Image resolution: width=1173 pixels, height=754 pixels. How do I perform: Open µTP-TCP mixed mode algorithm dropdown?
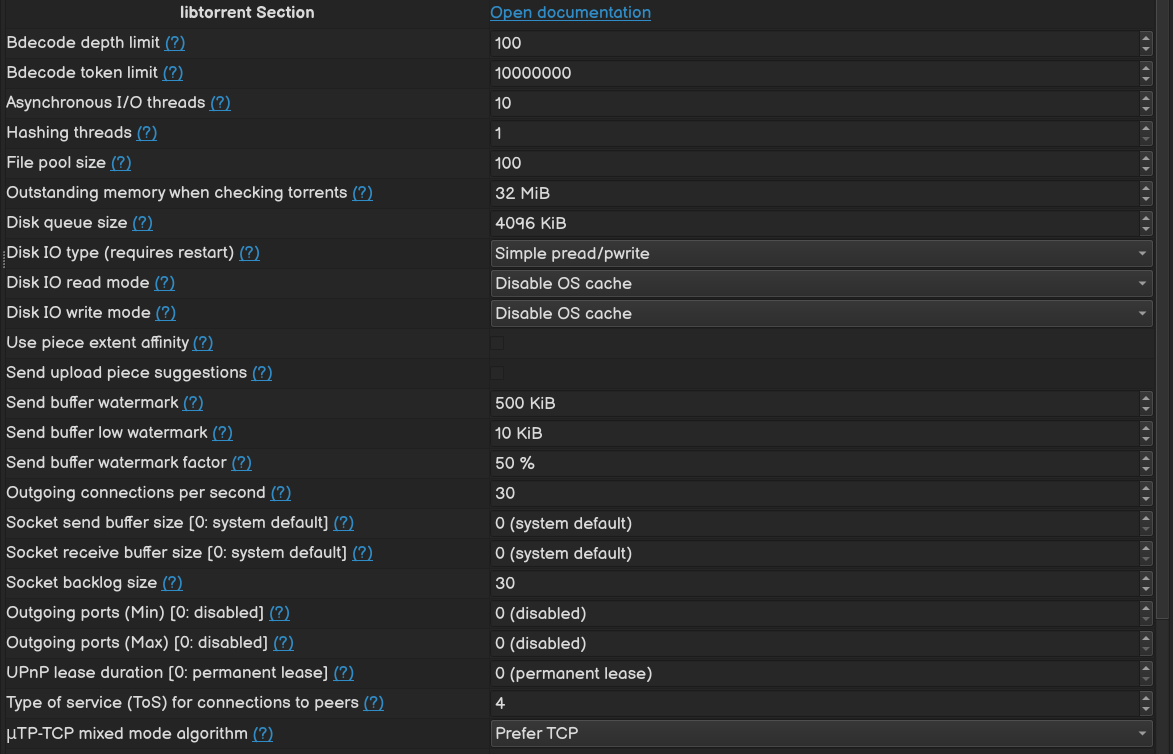coord(821,733)
